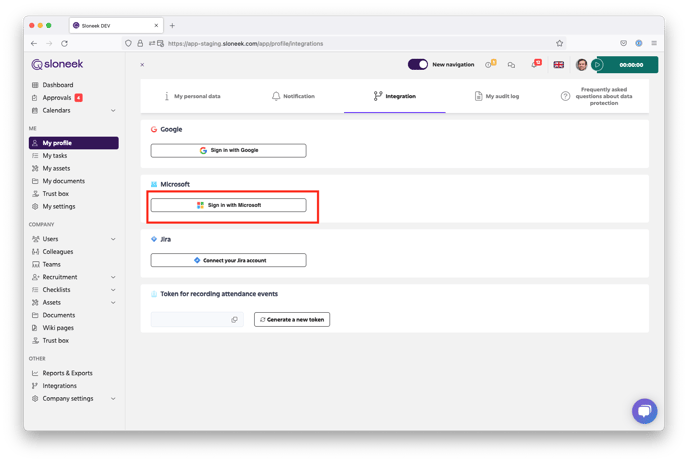Change language via the UK flag icon
The height and width of the screenshot is (462, 688).
[559, 65]
